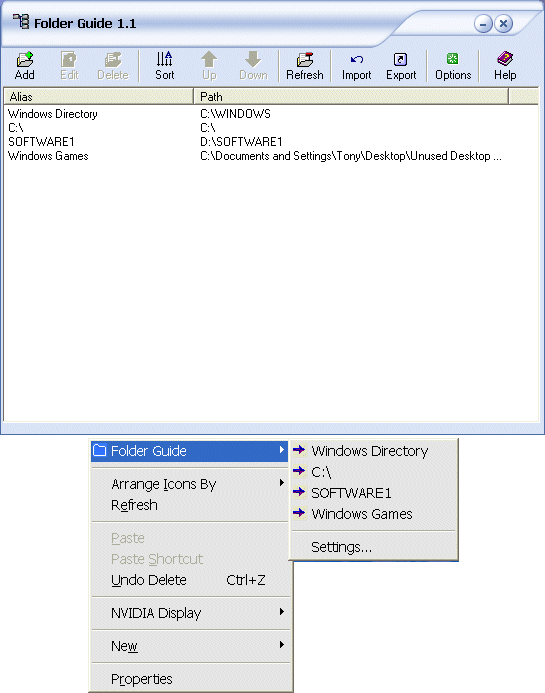This screenshot has width=545, height=693.
Task: Click the Export toolbar icon
Action: [x=401, y=66]
